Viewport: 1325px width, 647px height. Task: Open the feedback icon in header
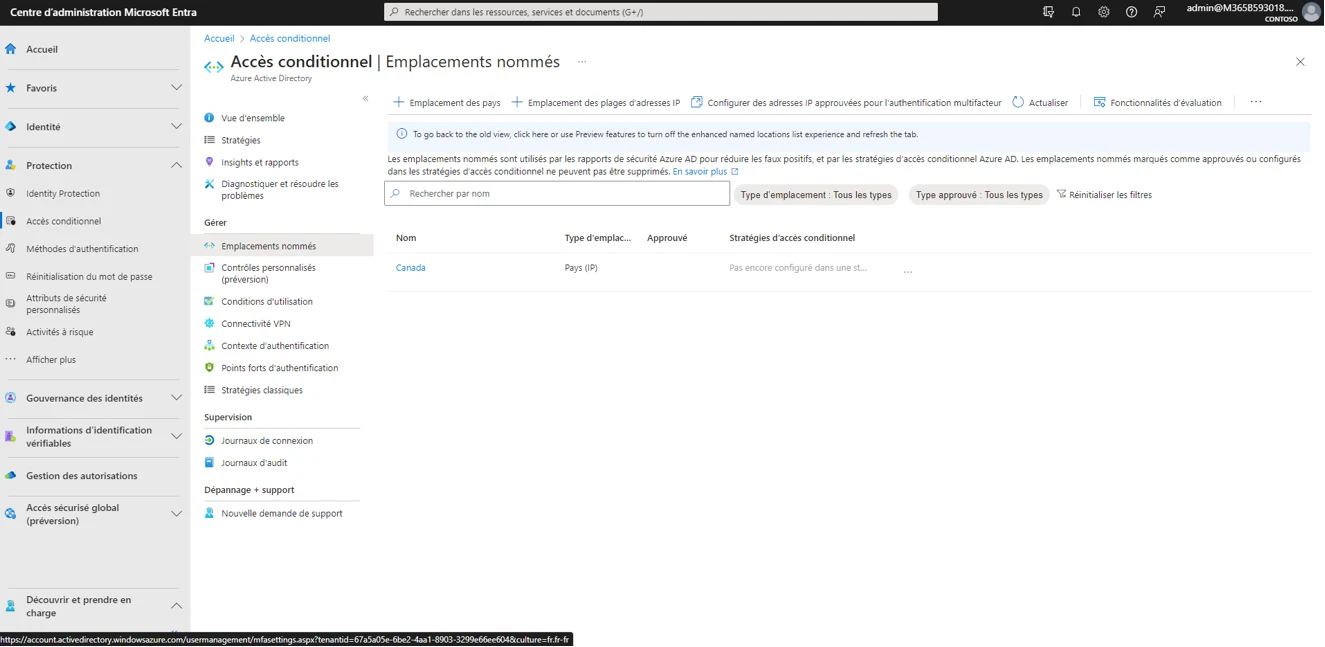[x=1159, y=12]
